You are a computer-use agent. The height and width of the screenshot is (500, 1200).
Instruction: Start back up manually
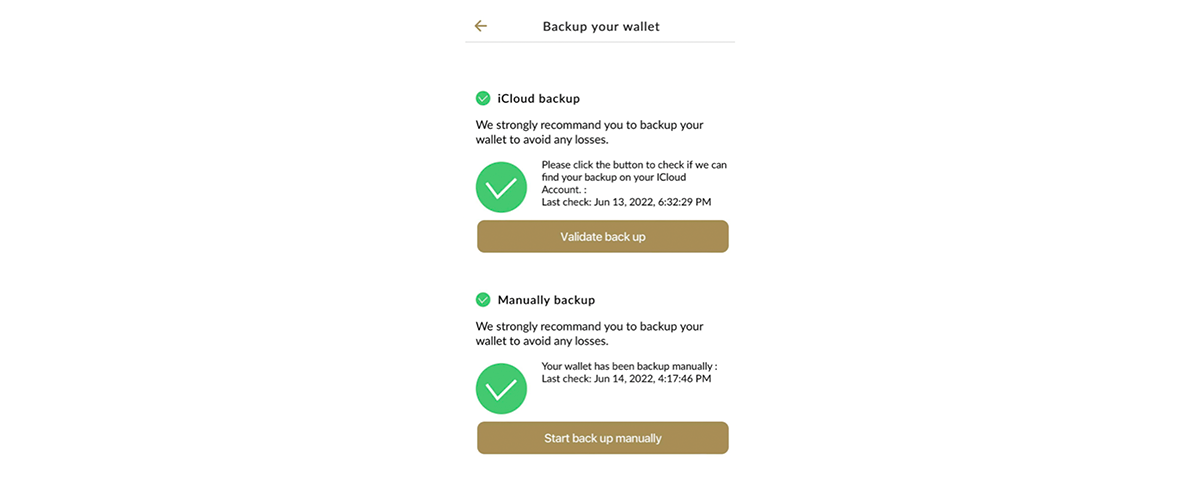tap(603, 438)
